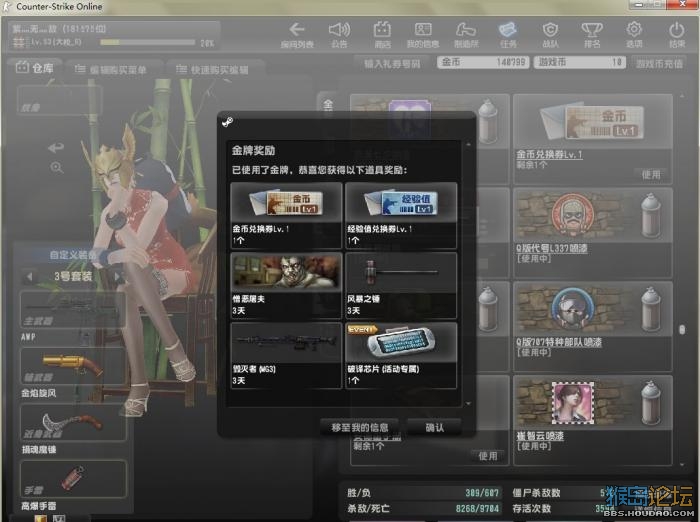Click the lower 使用 button under 剩余1个

(x=488, y=456)
